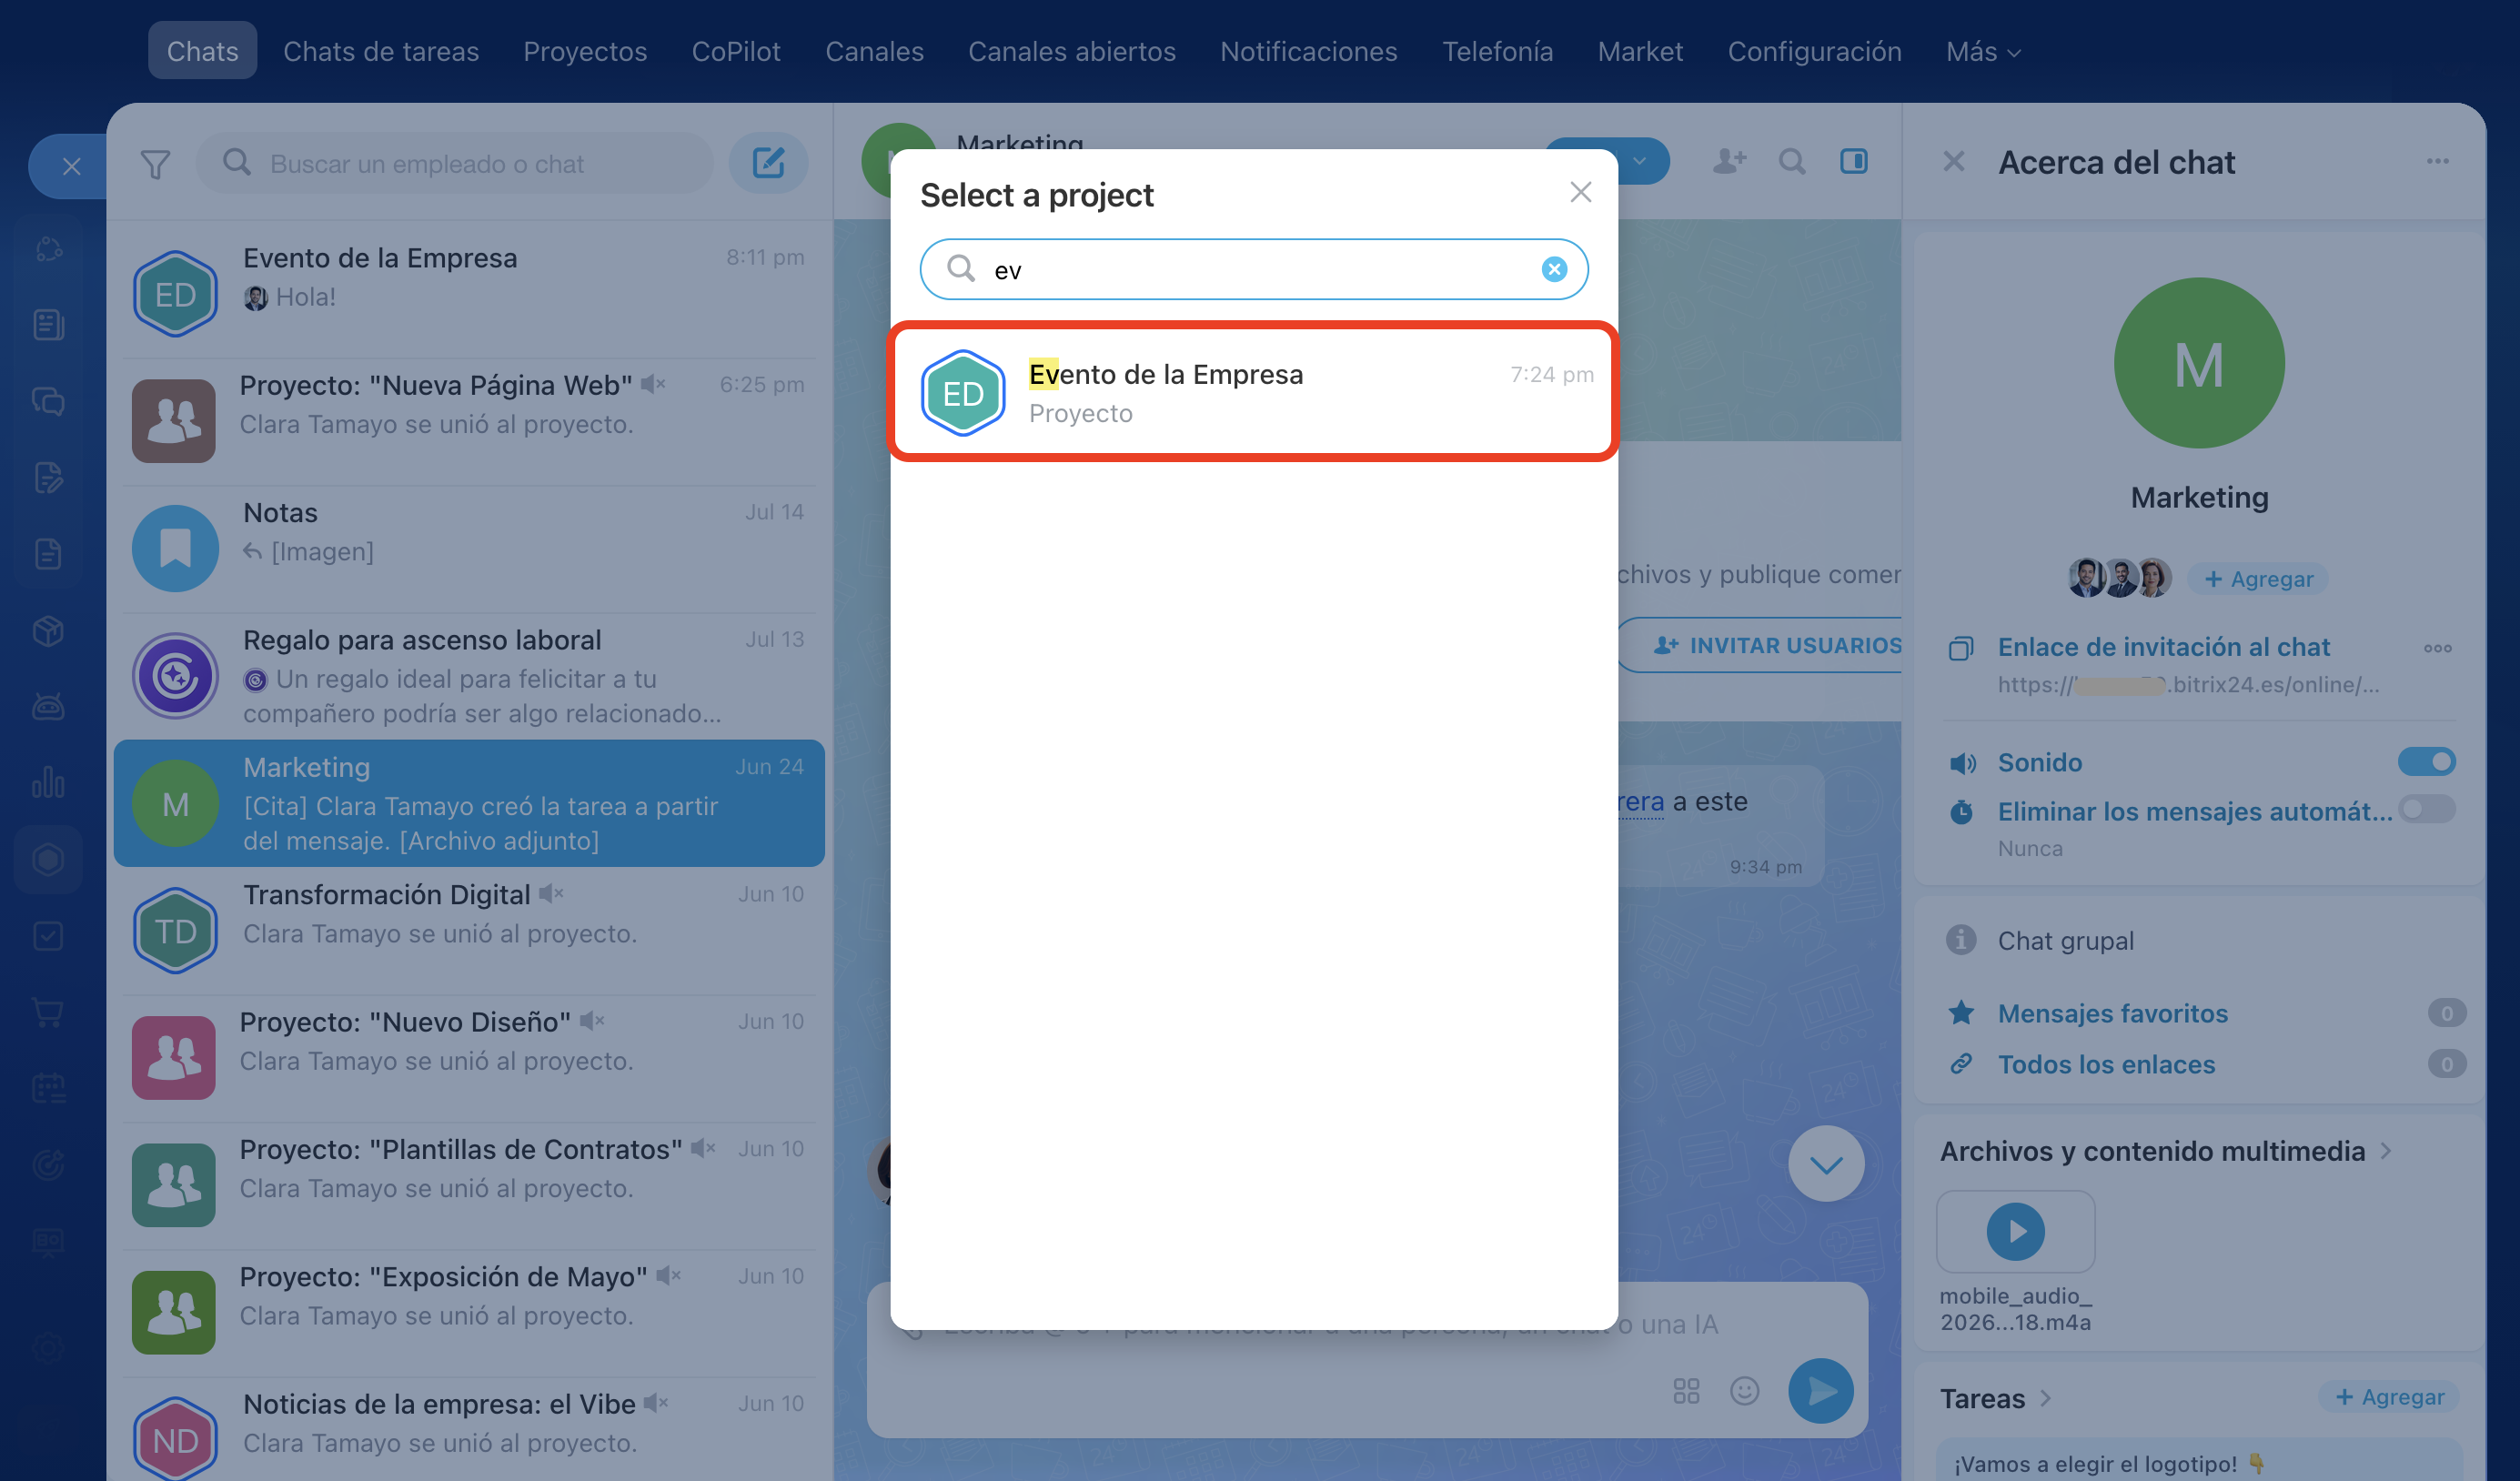Open Regalo para ascenso laboral CoPilot avatar

tap(175, 676)
